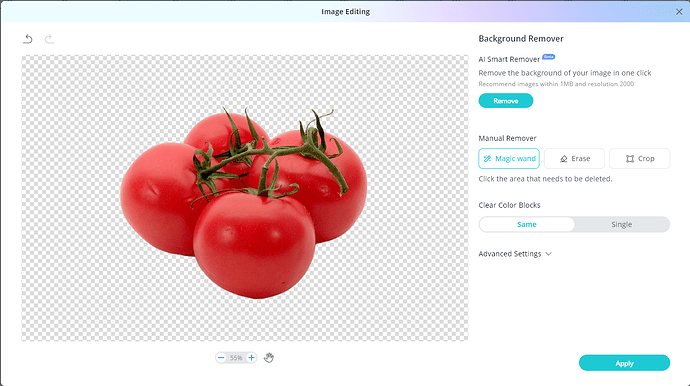Apply the image edits
This screenshot has height=386, width=690.
click(x=624, y=363)
